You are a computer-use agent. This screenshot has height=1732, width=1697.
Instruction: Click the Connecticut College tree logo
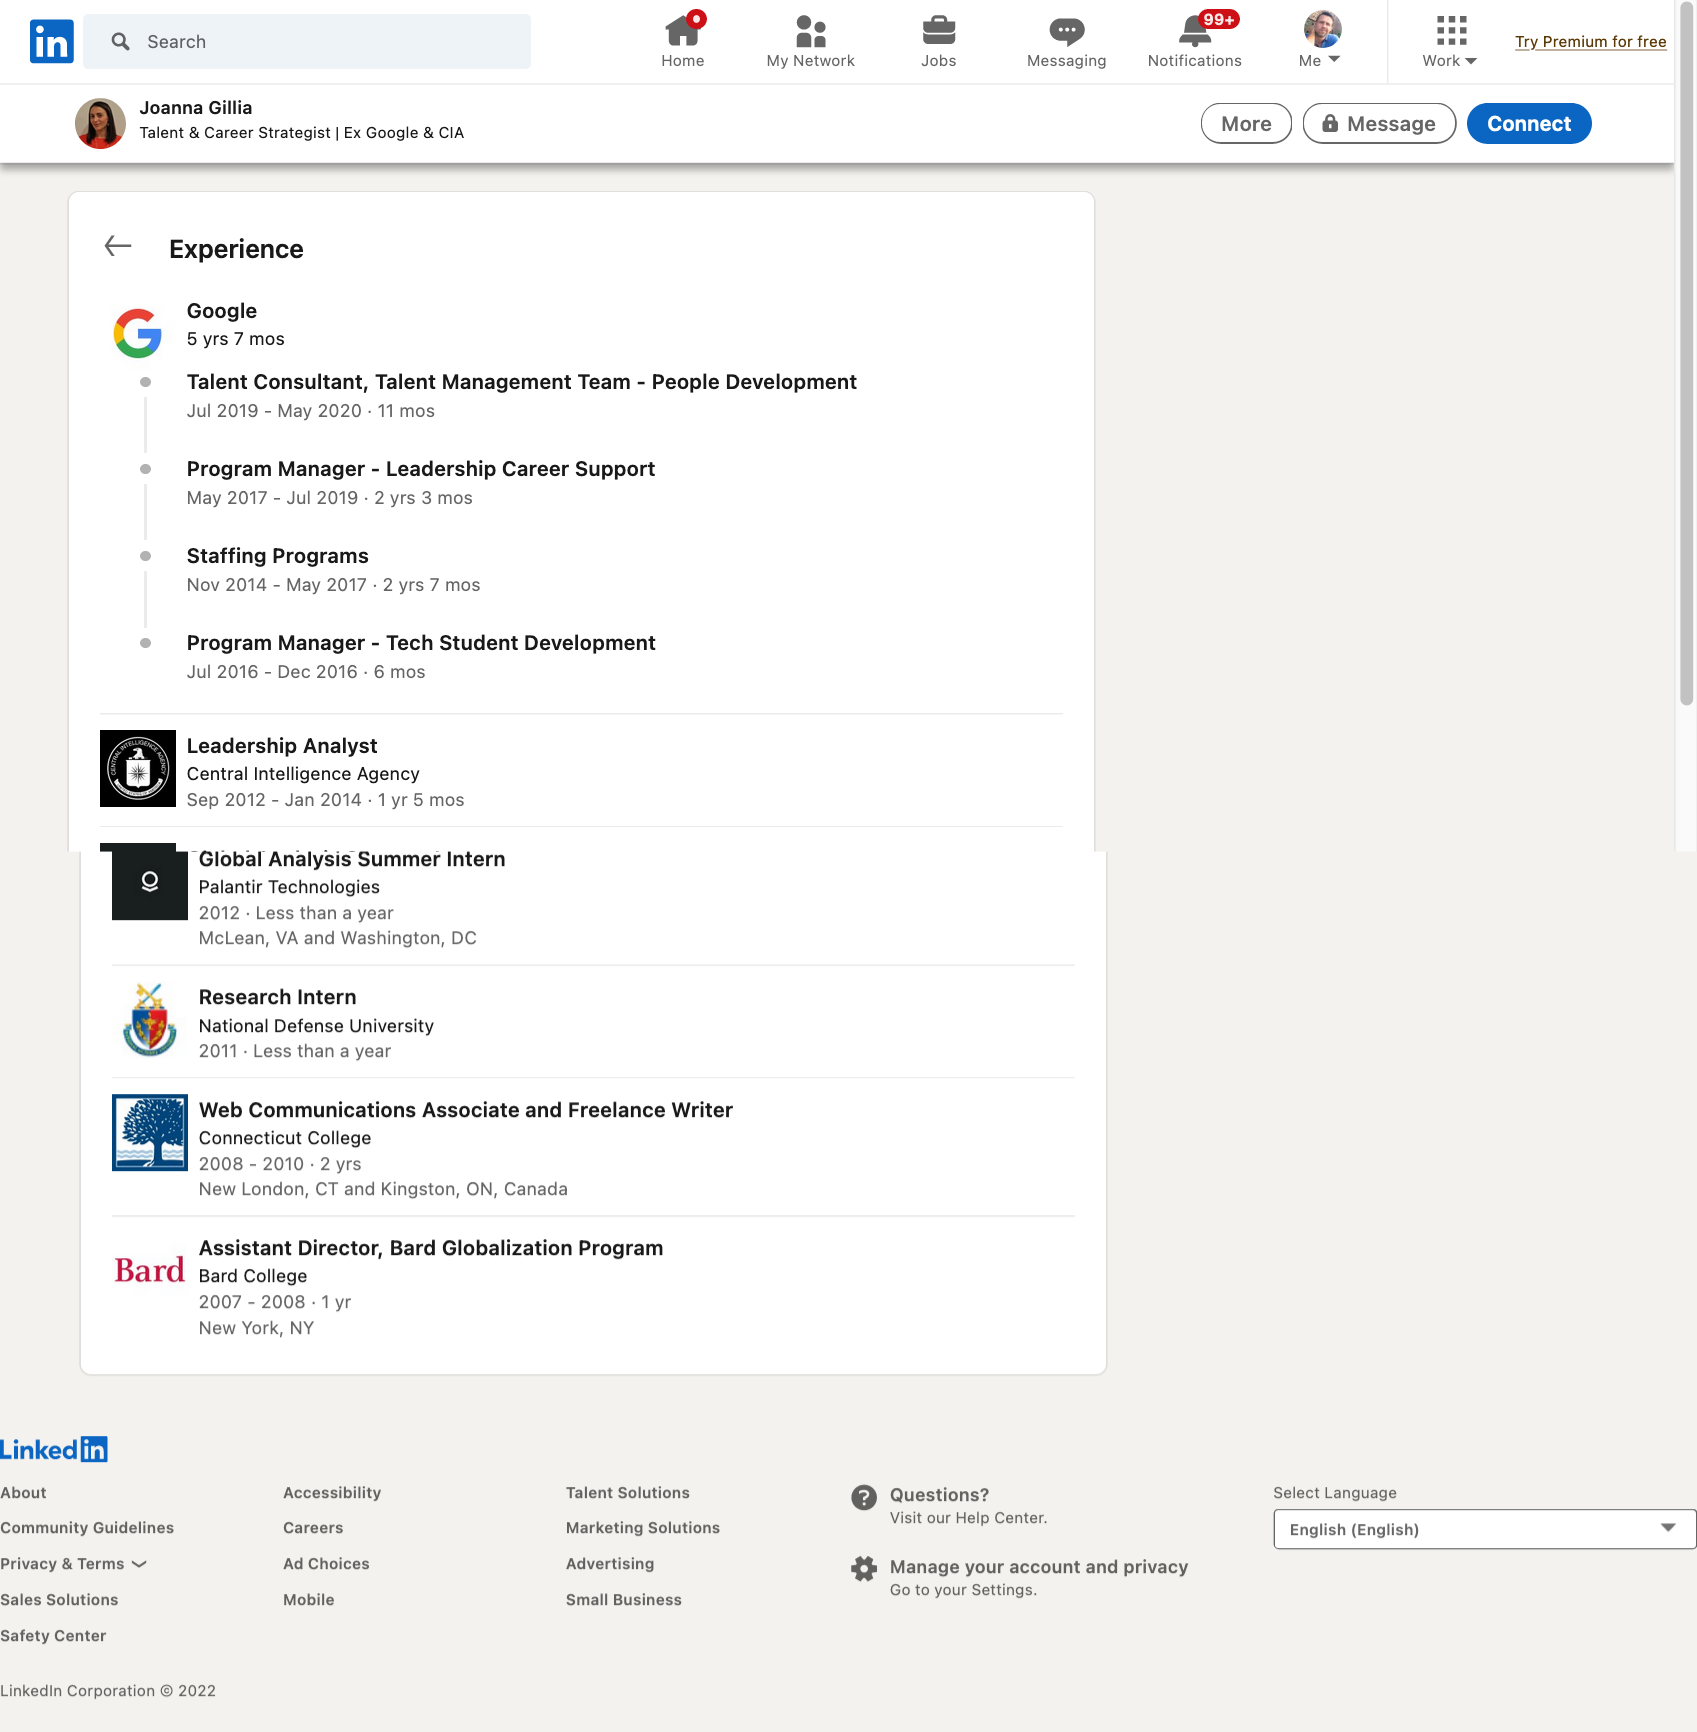point(150,1132)
